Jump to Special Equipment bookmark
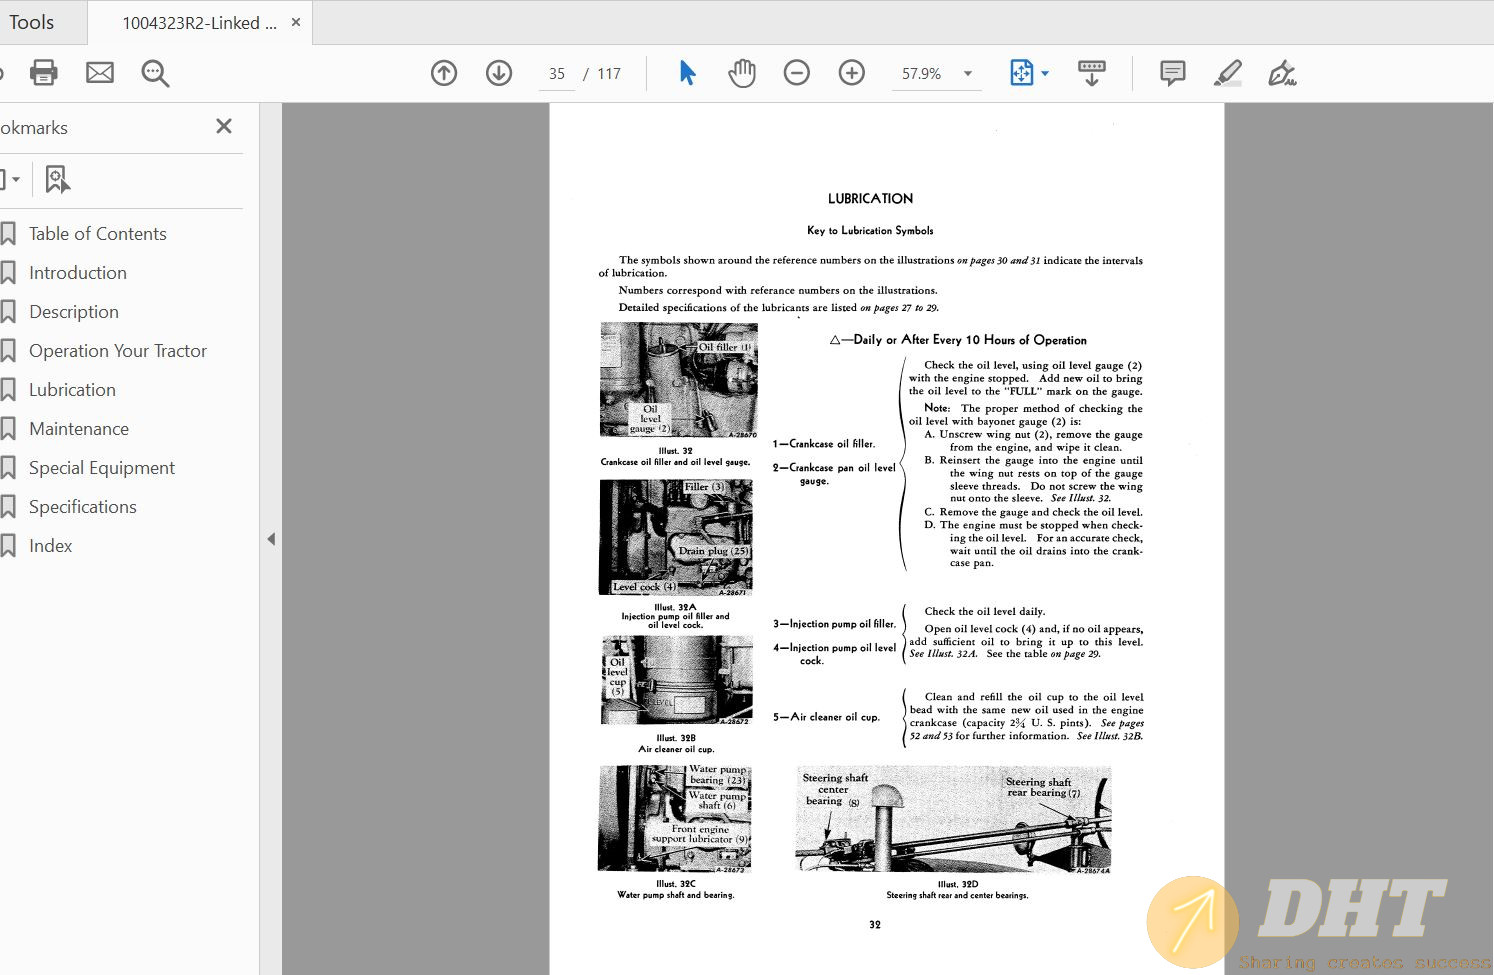Screen dimensions: 1494x975 (x=102, y=468)
